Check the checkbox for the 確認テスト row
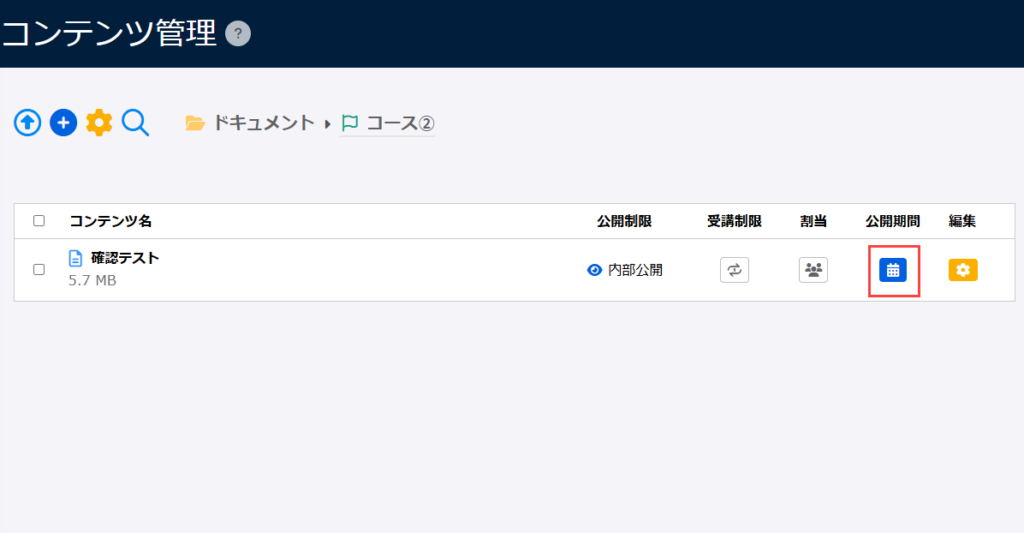Screen dimensions: 1024x533 coord(39,269)
